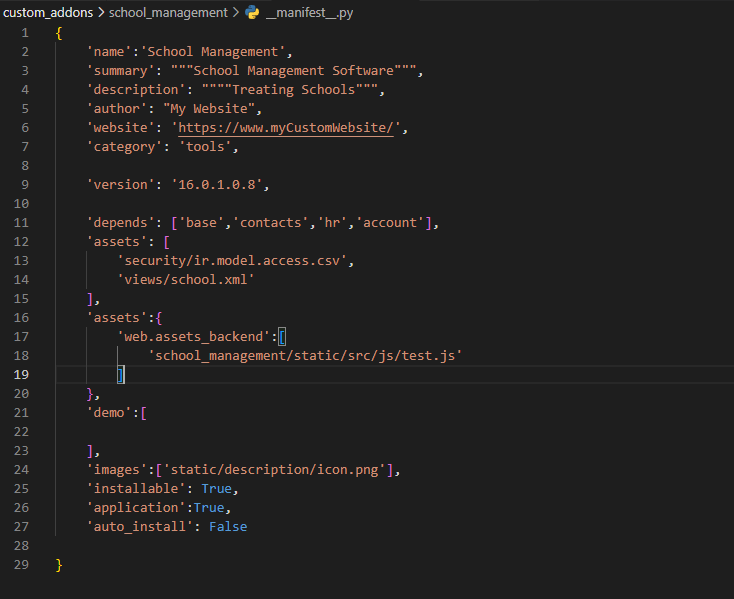Click line number 1 in the gutter
734x599 pixels.
click(25, 33)
